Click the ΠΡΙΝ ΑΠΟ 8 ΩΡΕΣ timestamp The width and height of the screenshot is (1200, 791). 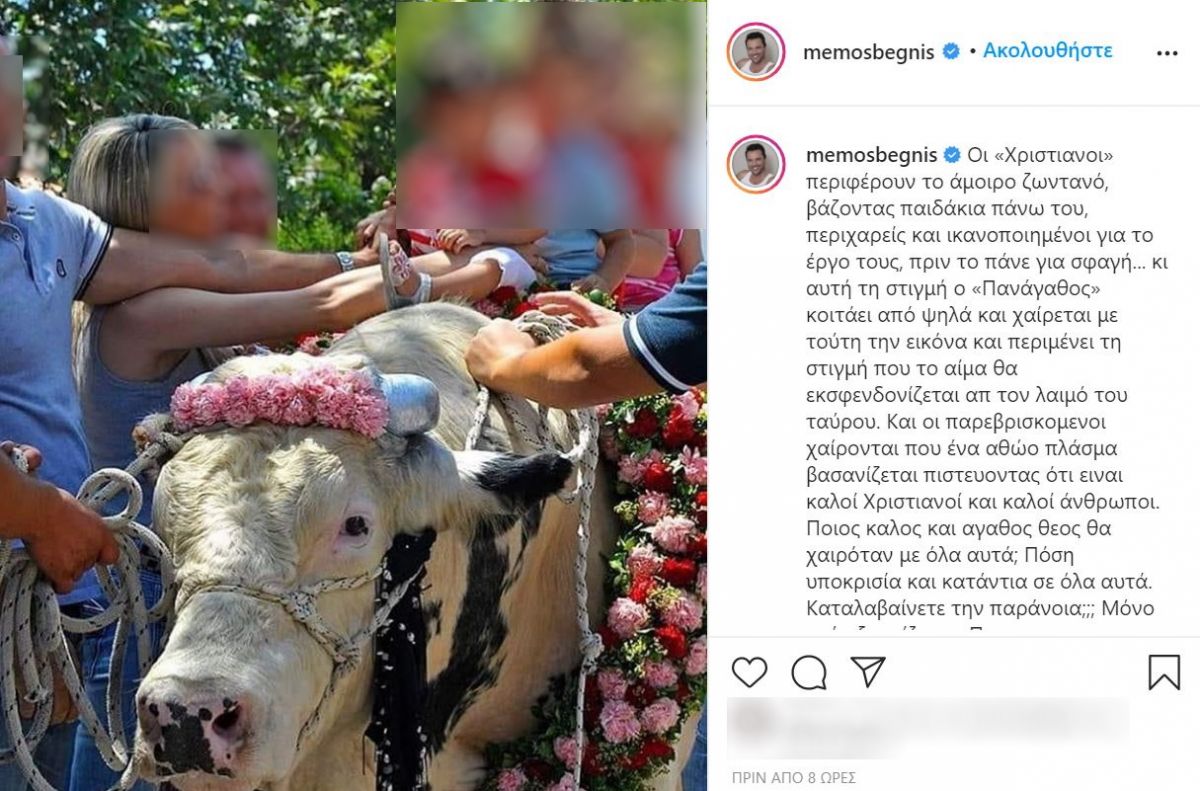pyautogui.click(x=793, y=777)
